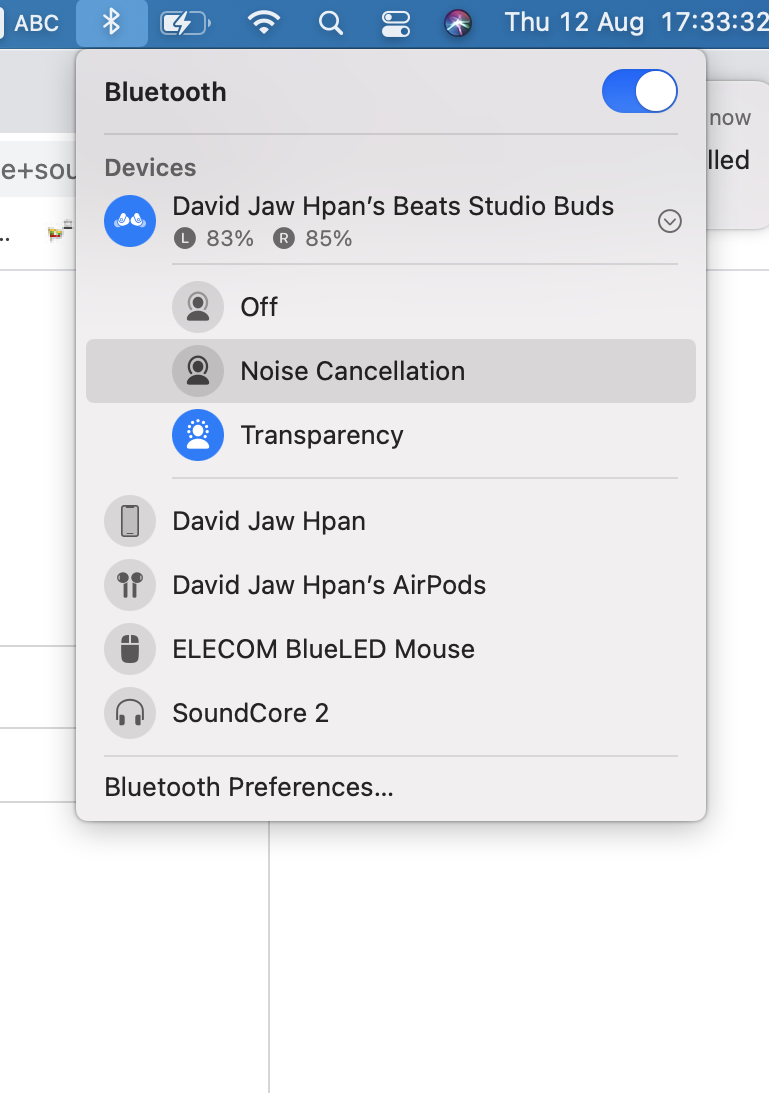769x1093 pixels.
Task: Click the date and time clock
Action: [x=636, y=23]
